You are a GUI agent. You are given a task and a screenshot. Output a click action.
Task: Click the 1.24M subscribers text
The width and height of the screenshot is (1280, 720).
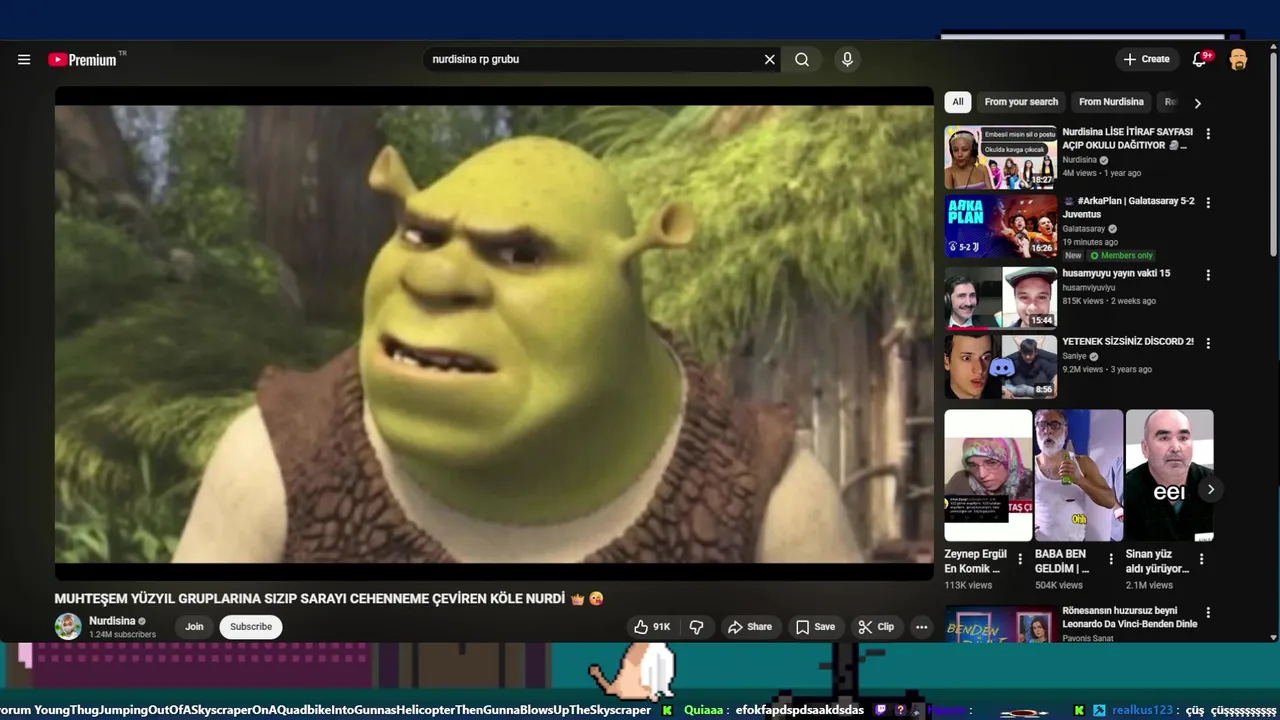122,635
